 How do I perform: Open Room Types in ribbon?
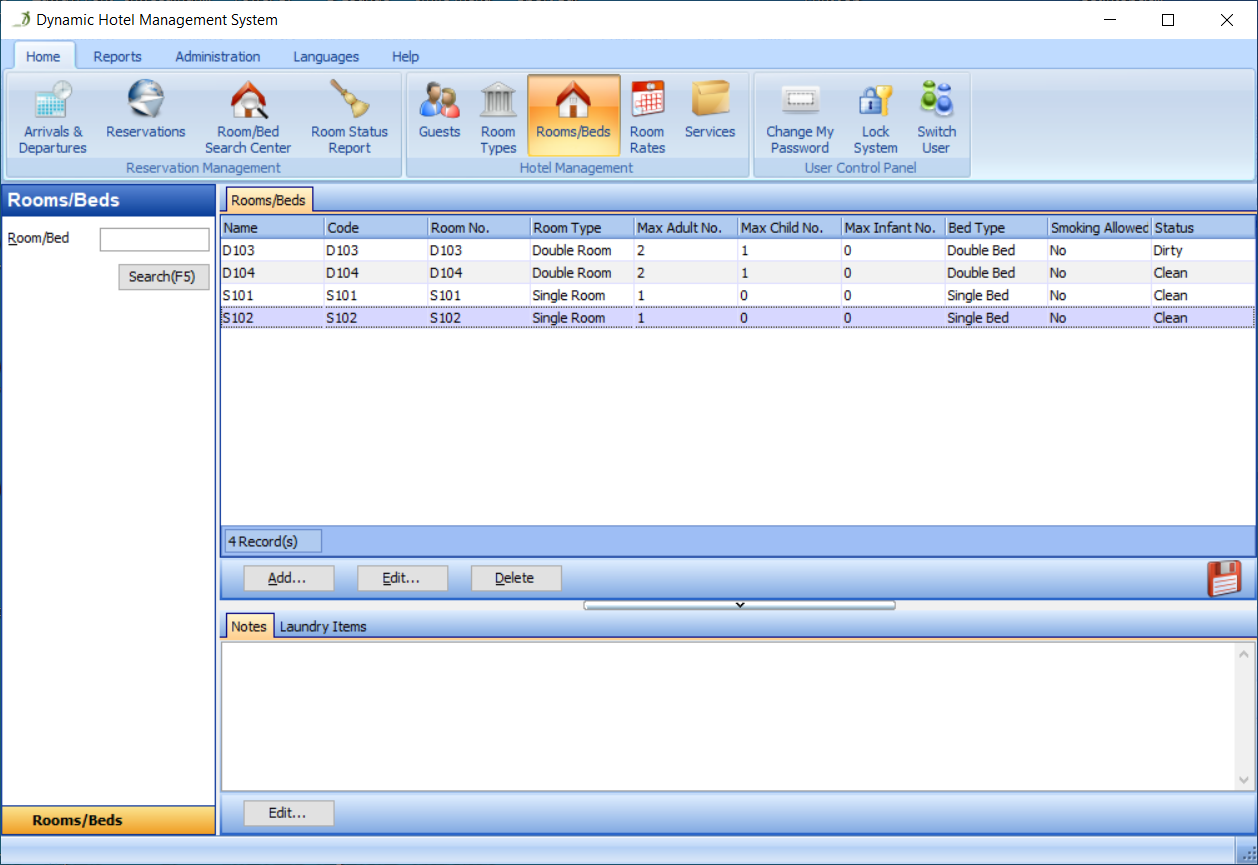[x=498, y=117]
